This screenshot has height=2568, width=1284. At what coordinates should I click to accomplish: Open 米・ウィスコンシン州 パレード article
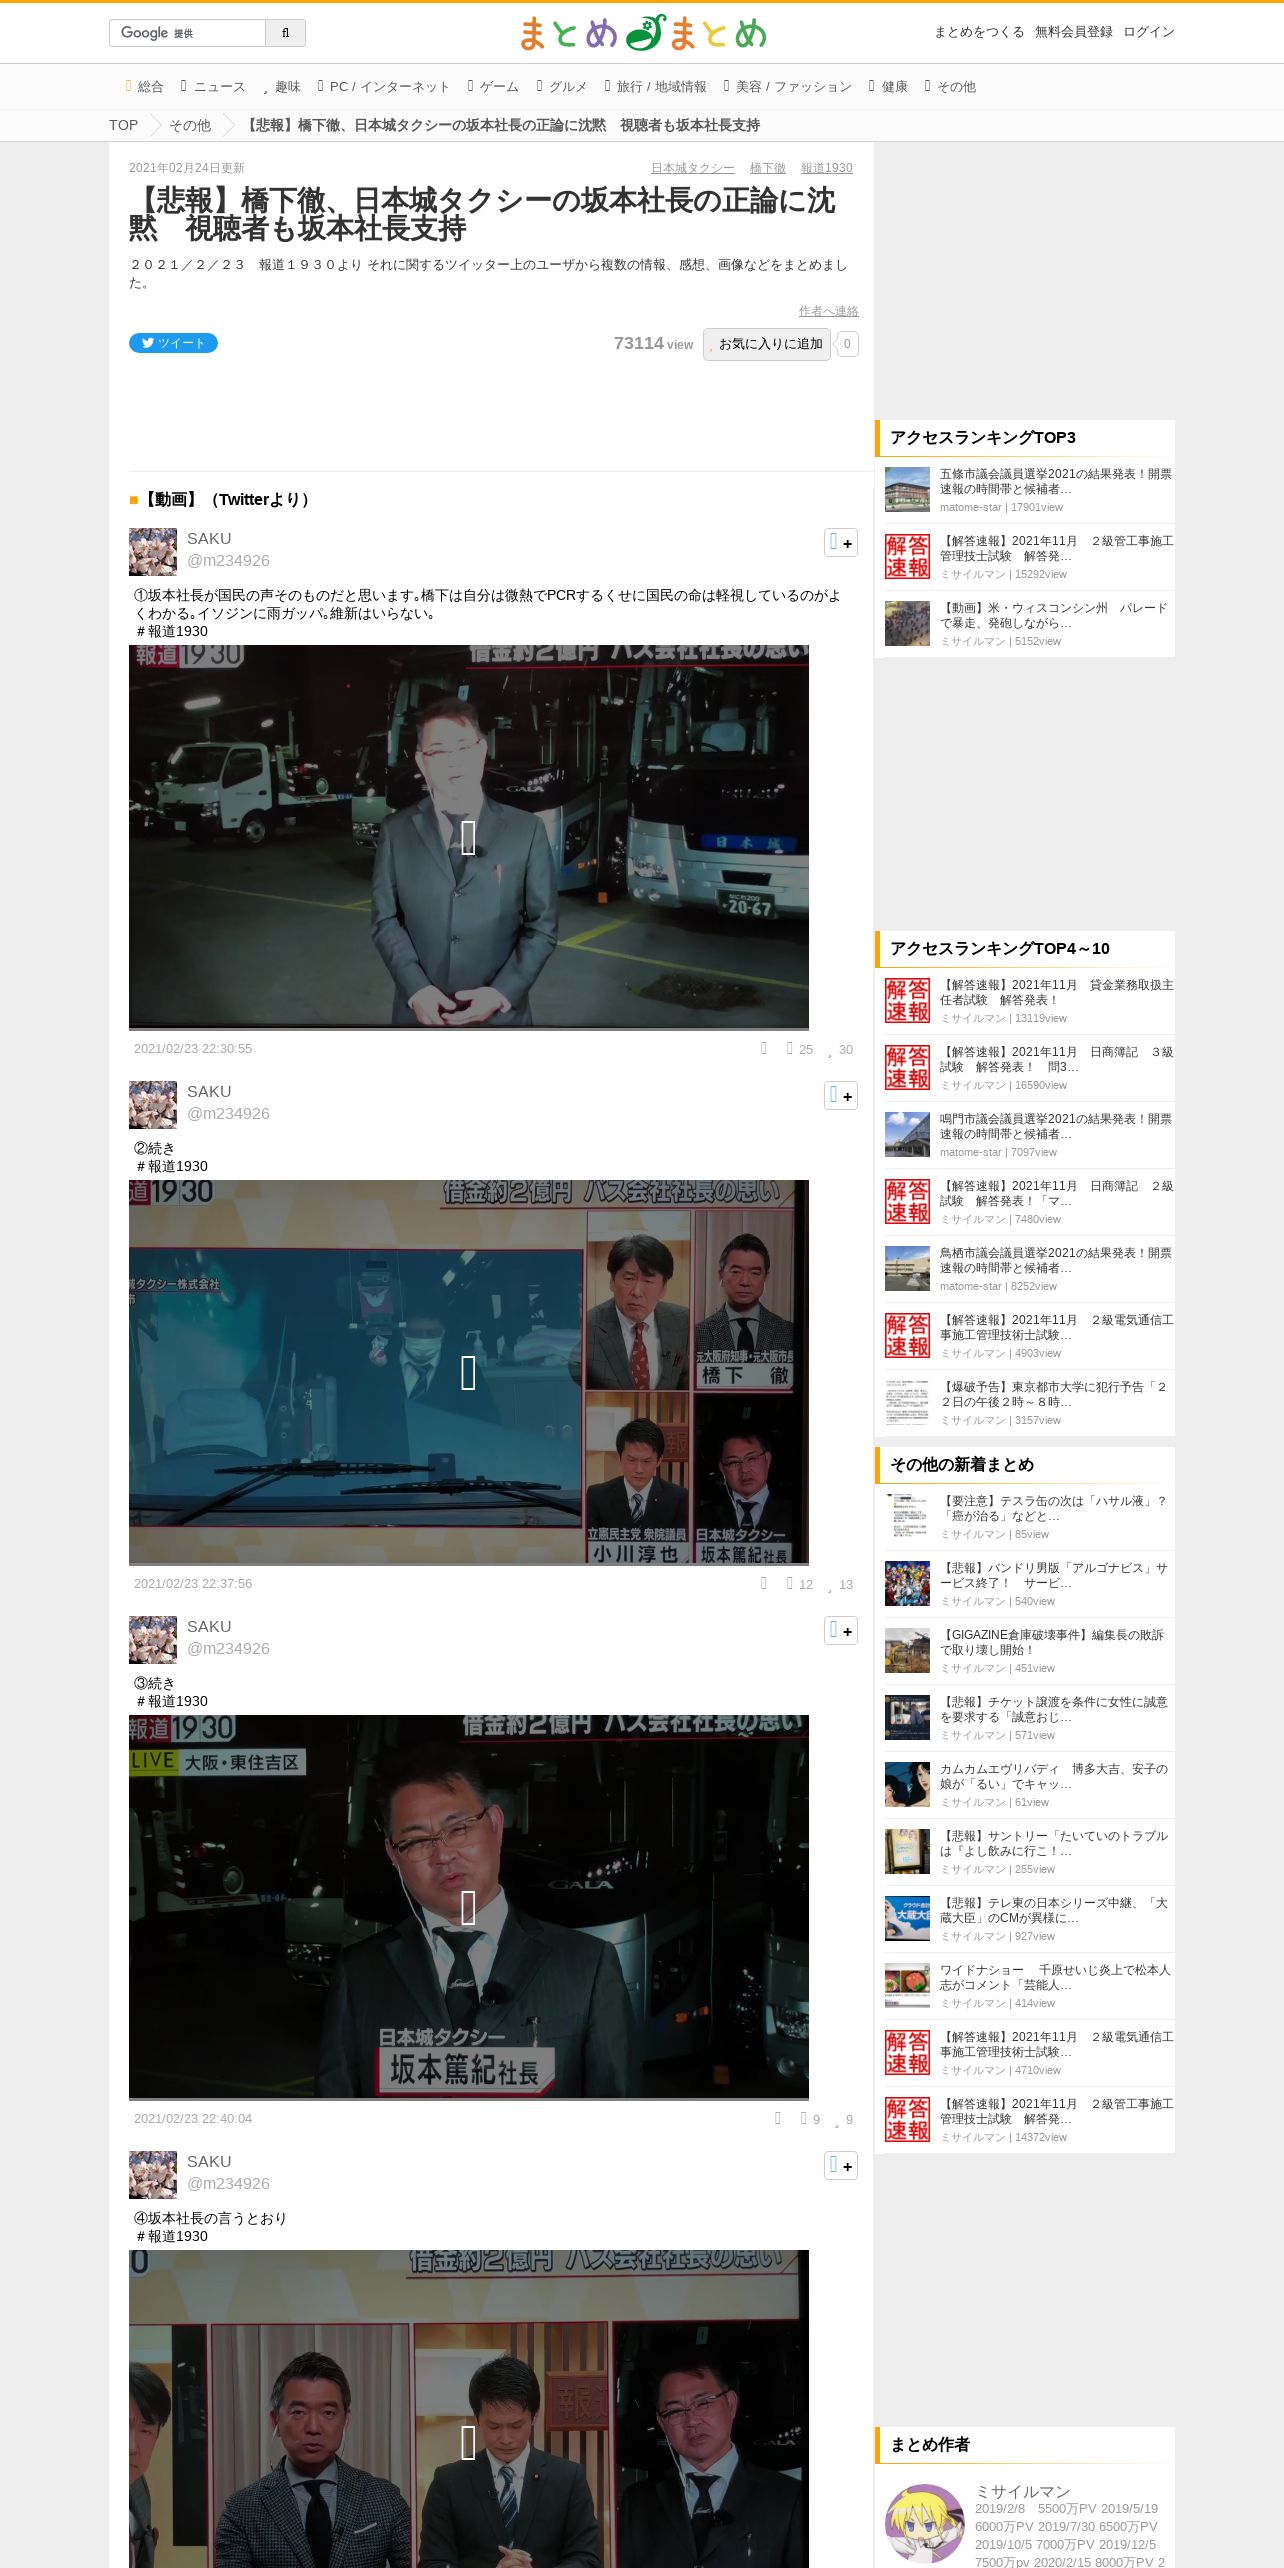(1053, 616)
